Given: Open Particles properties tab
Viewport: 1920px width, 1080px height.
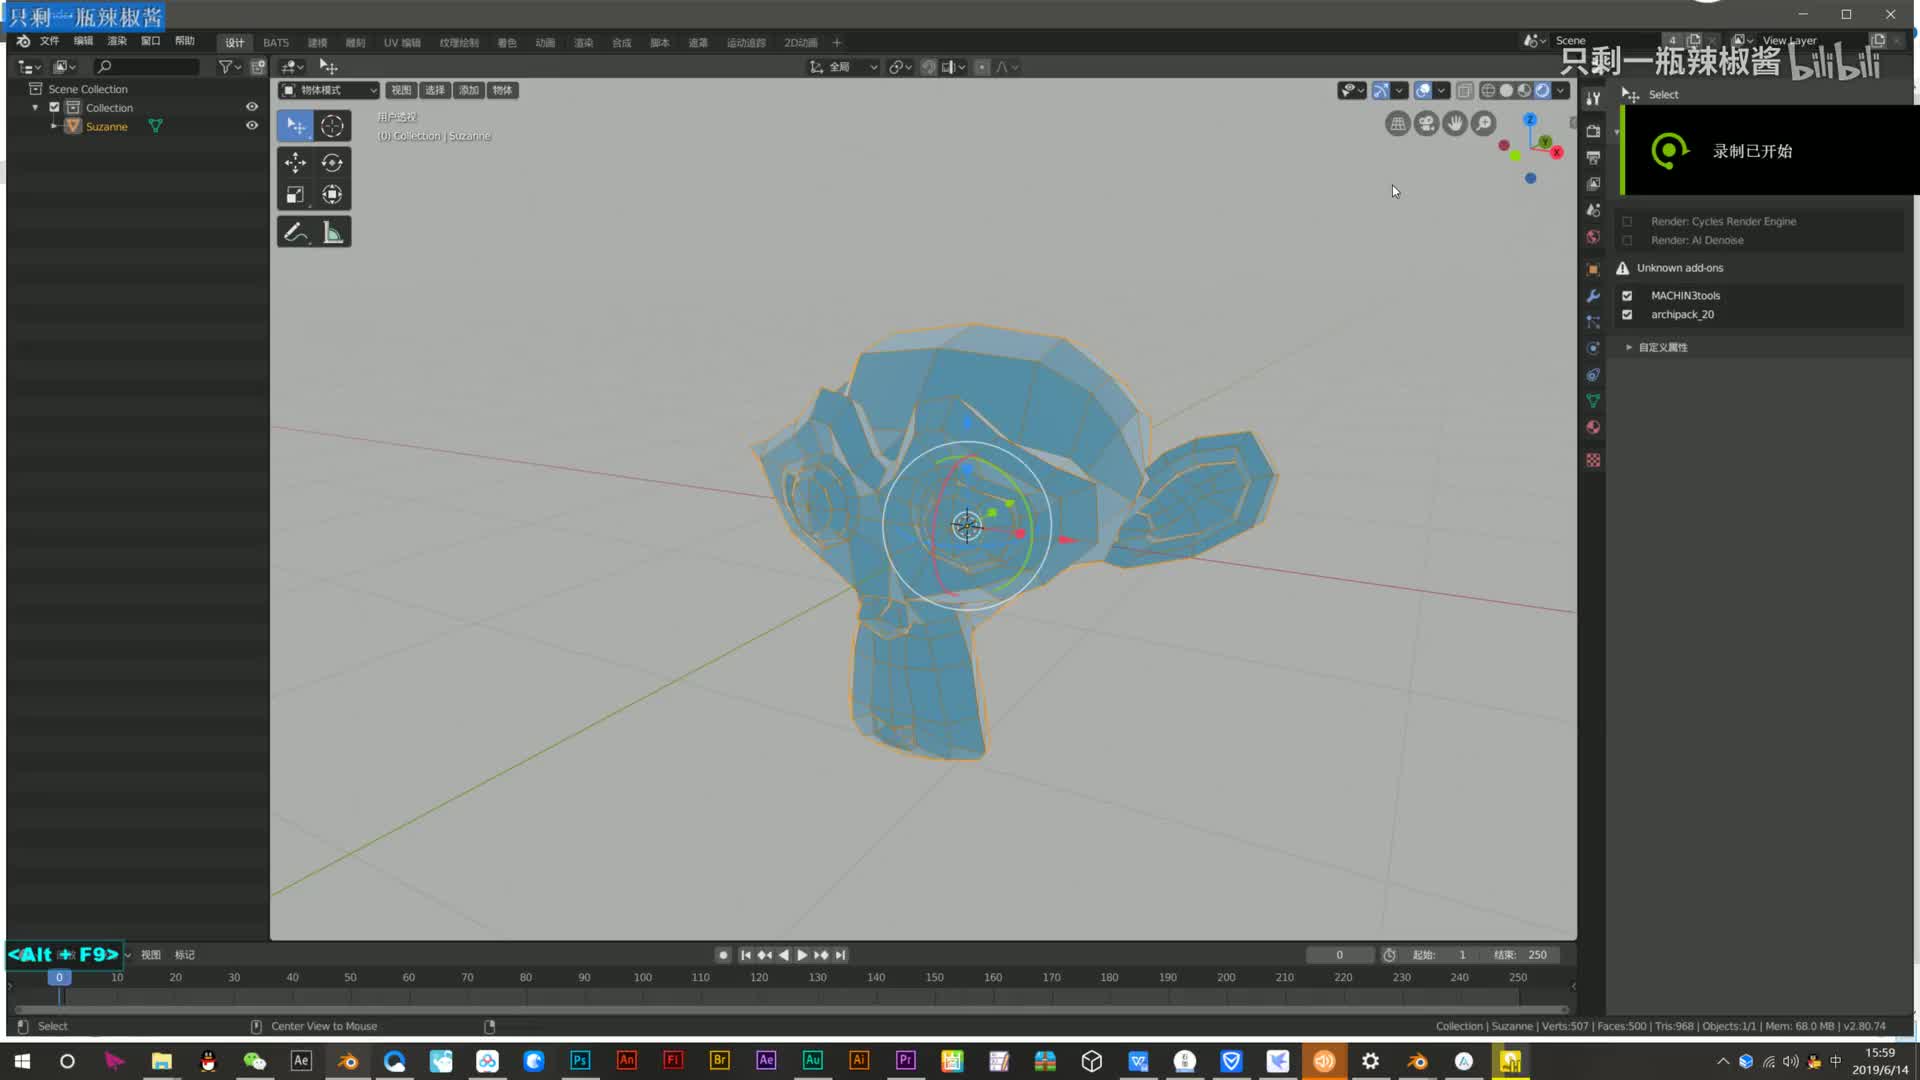Looking at the screenshot, I should 1593,322.
